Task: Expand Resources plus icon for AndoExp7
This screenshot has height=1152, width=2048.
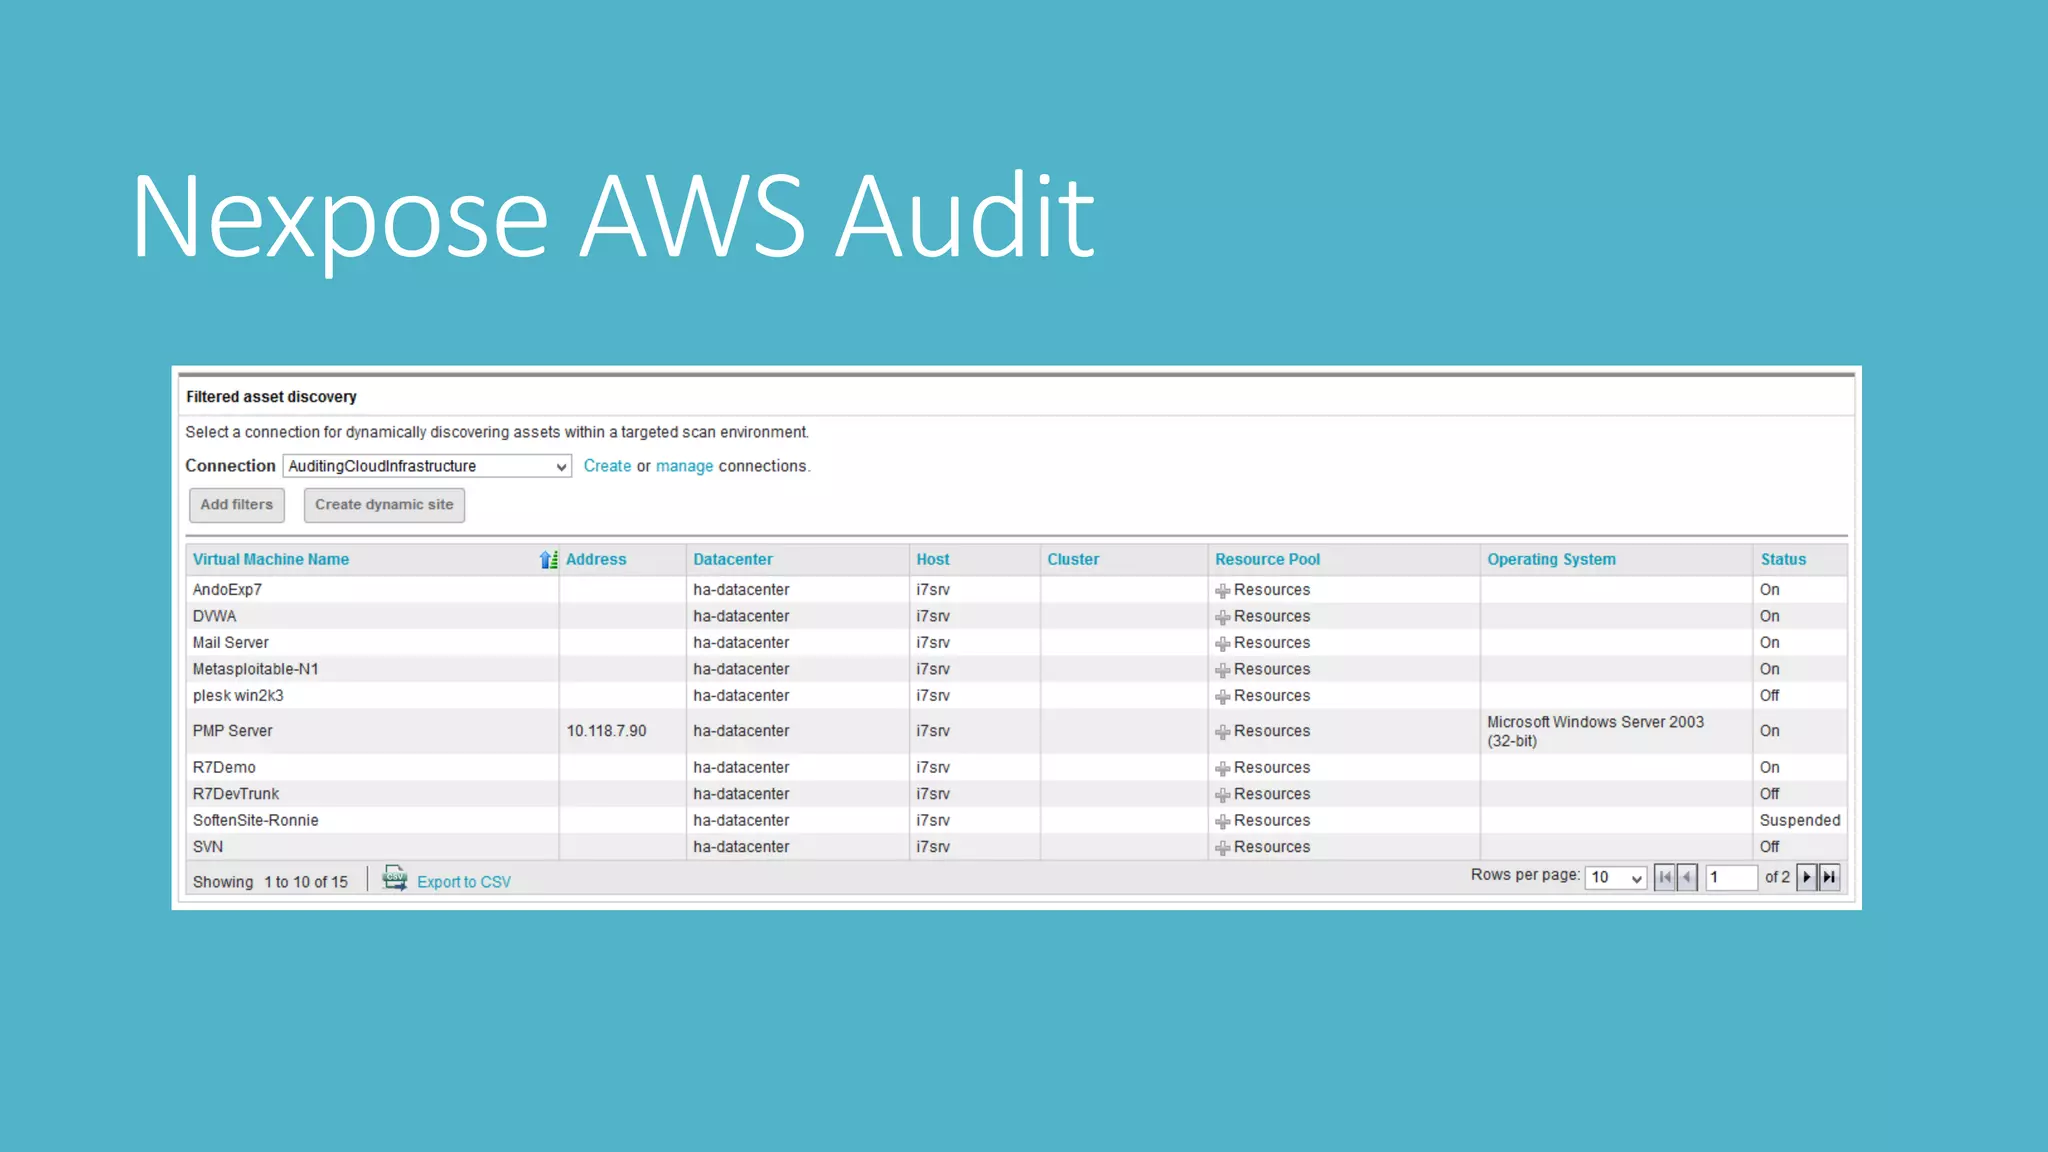Action: [1222, 591]
